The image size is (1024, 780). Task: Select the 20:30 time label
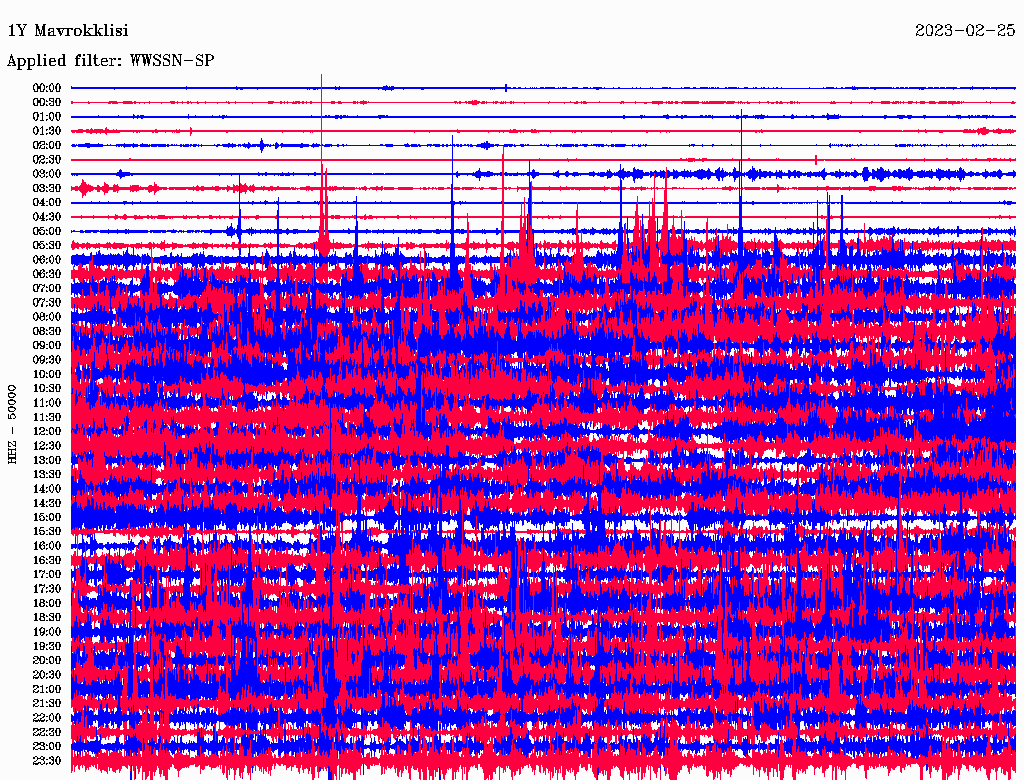click(x=47, y=675)
